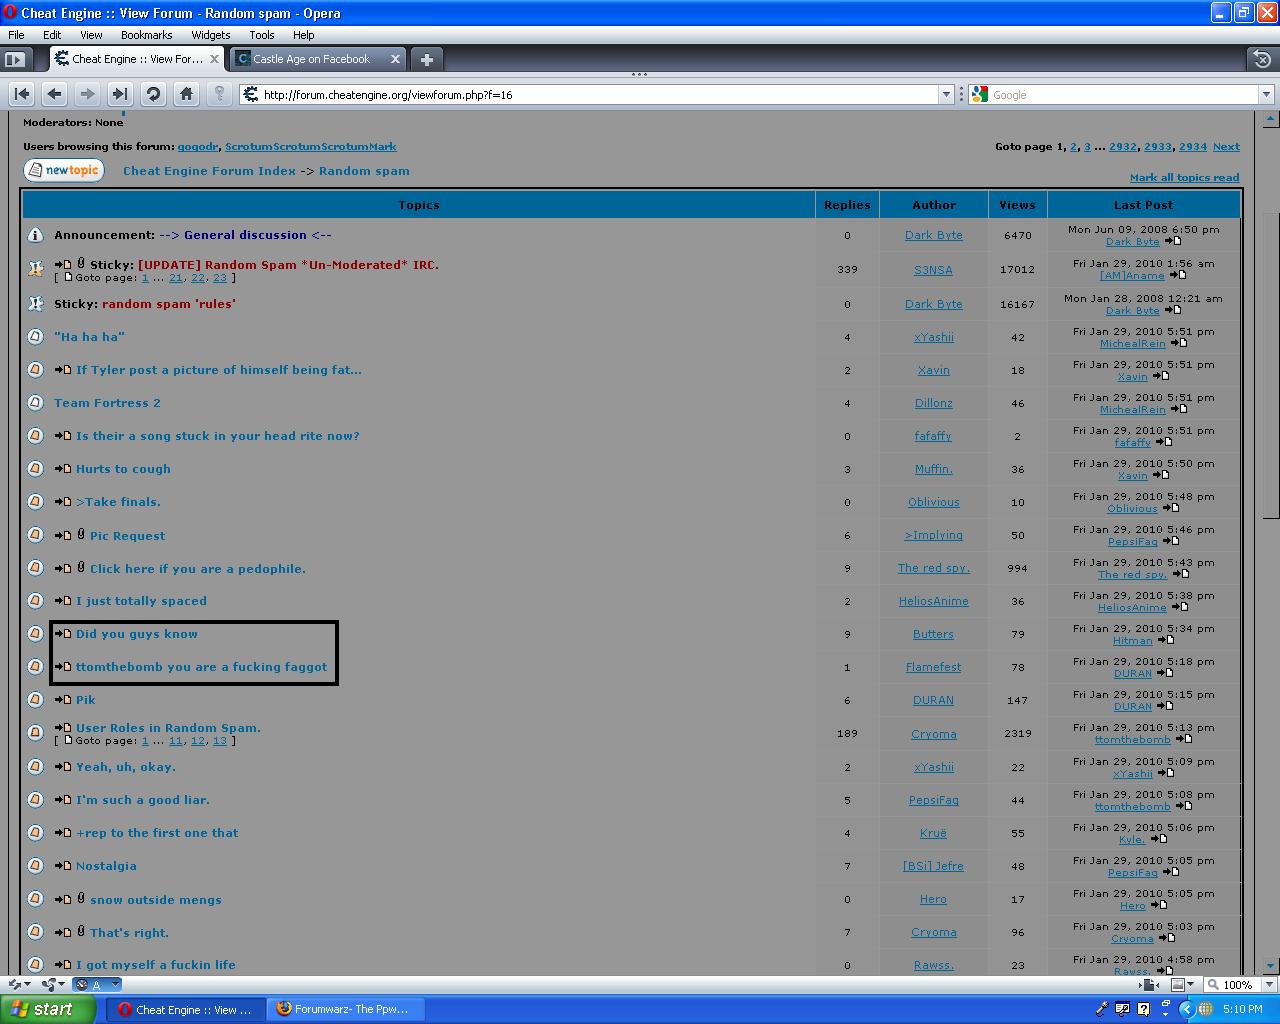The width and height of the screenshot is (1280, 1024).
Task: Open gogodr's profile from users browsing
Action: coord(198,146)
